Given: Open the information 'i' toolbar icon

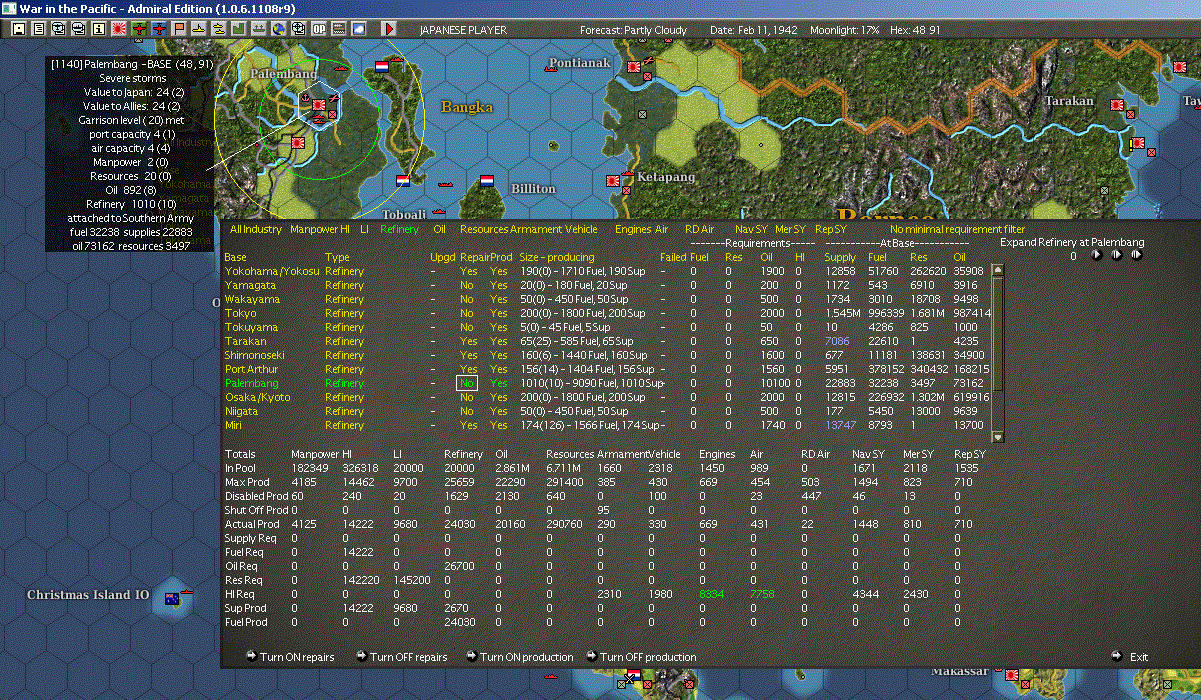Looking at the screenshot, I should tap(98, 30).
